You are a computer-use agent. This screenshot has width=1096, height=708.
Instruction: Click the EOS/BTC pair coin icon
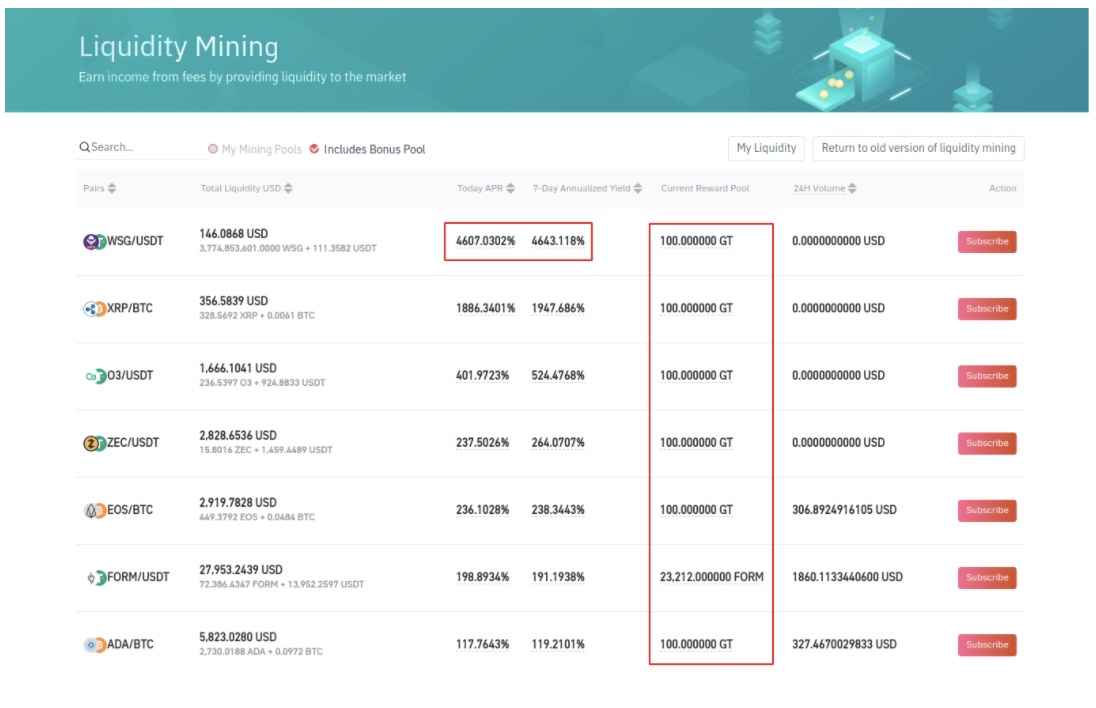(94, 510)
